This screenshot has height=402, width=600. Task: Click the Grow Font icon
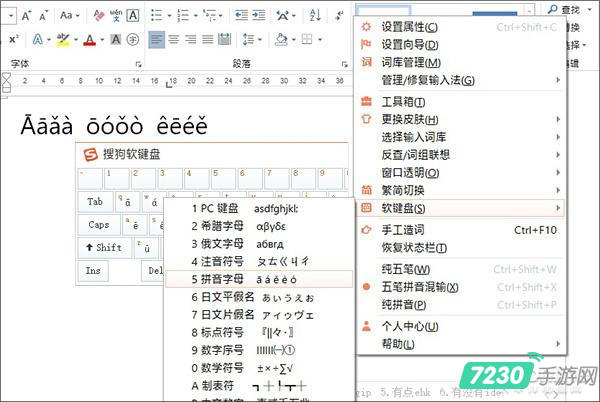coord(26,16)
